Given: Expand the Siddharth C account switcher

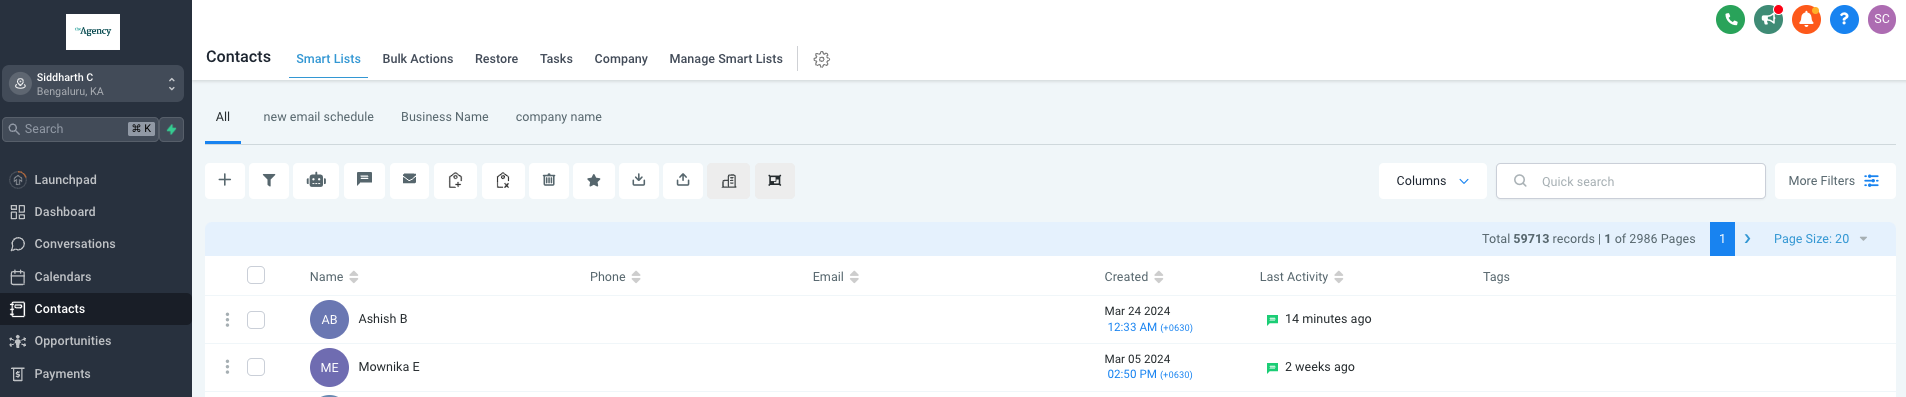Looking at the screenshot, I should coord(93,84).
